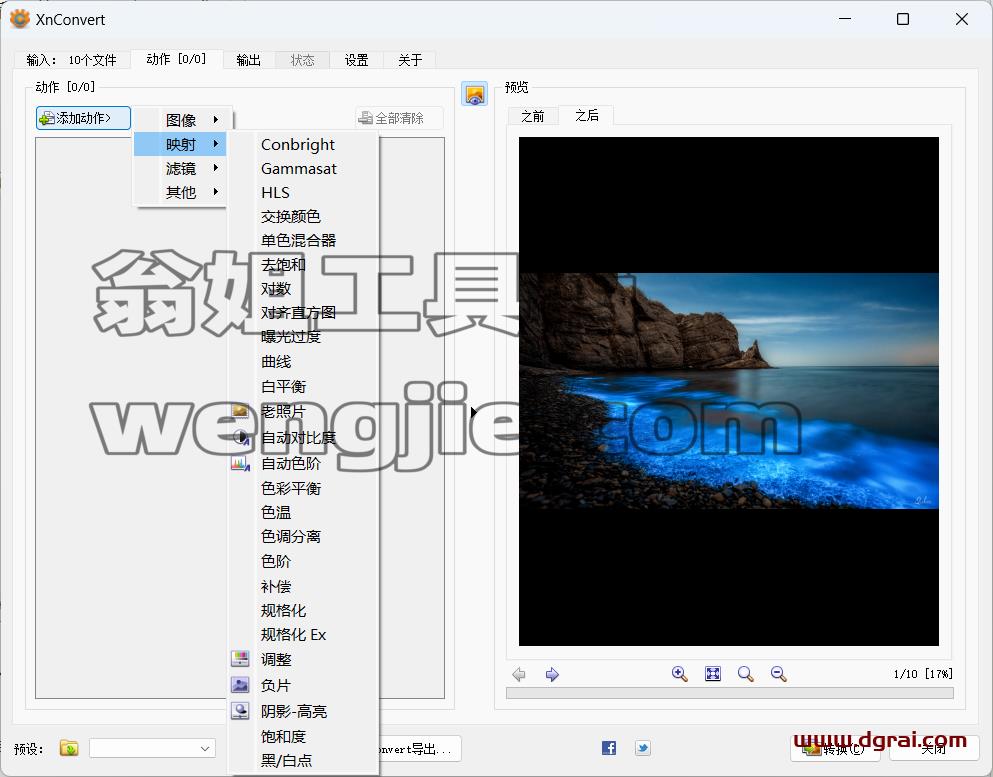The height and width of the screenshot is (777, 993).
Task: Zoom in on the preview
Action: pyautogui.click(x=680, y=674)
